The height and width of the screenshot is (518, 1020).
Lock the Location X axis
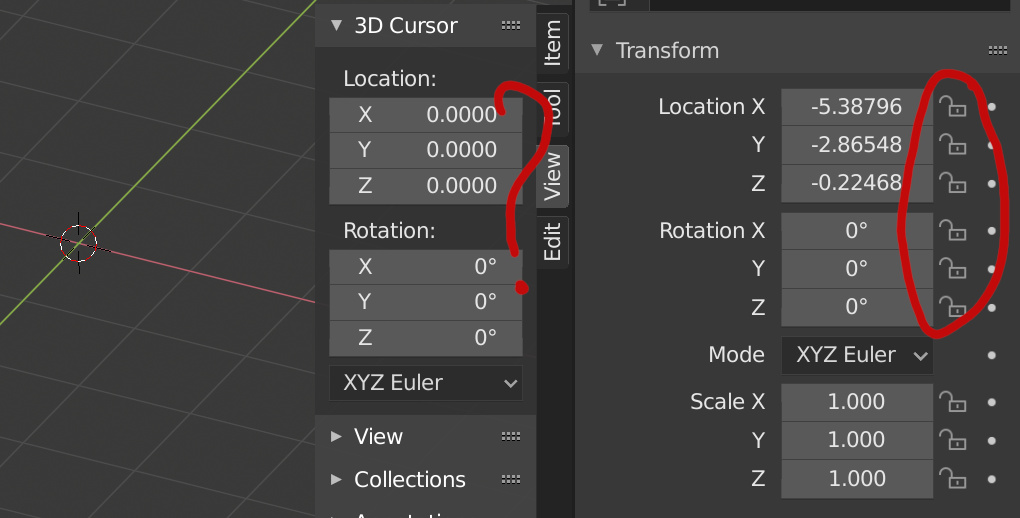point(953,106)
